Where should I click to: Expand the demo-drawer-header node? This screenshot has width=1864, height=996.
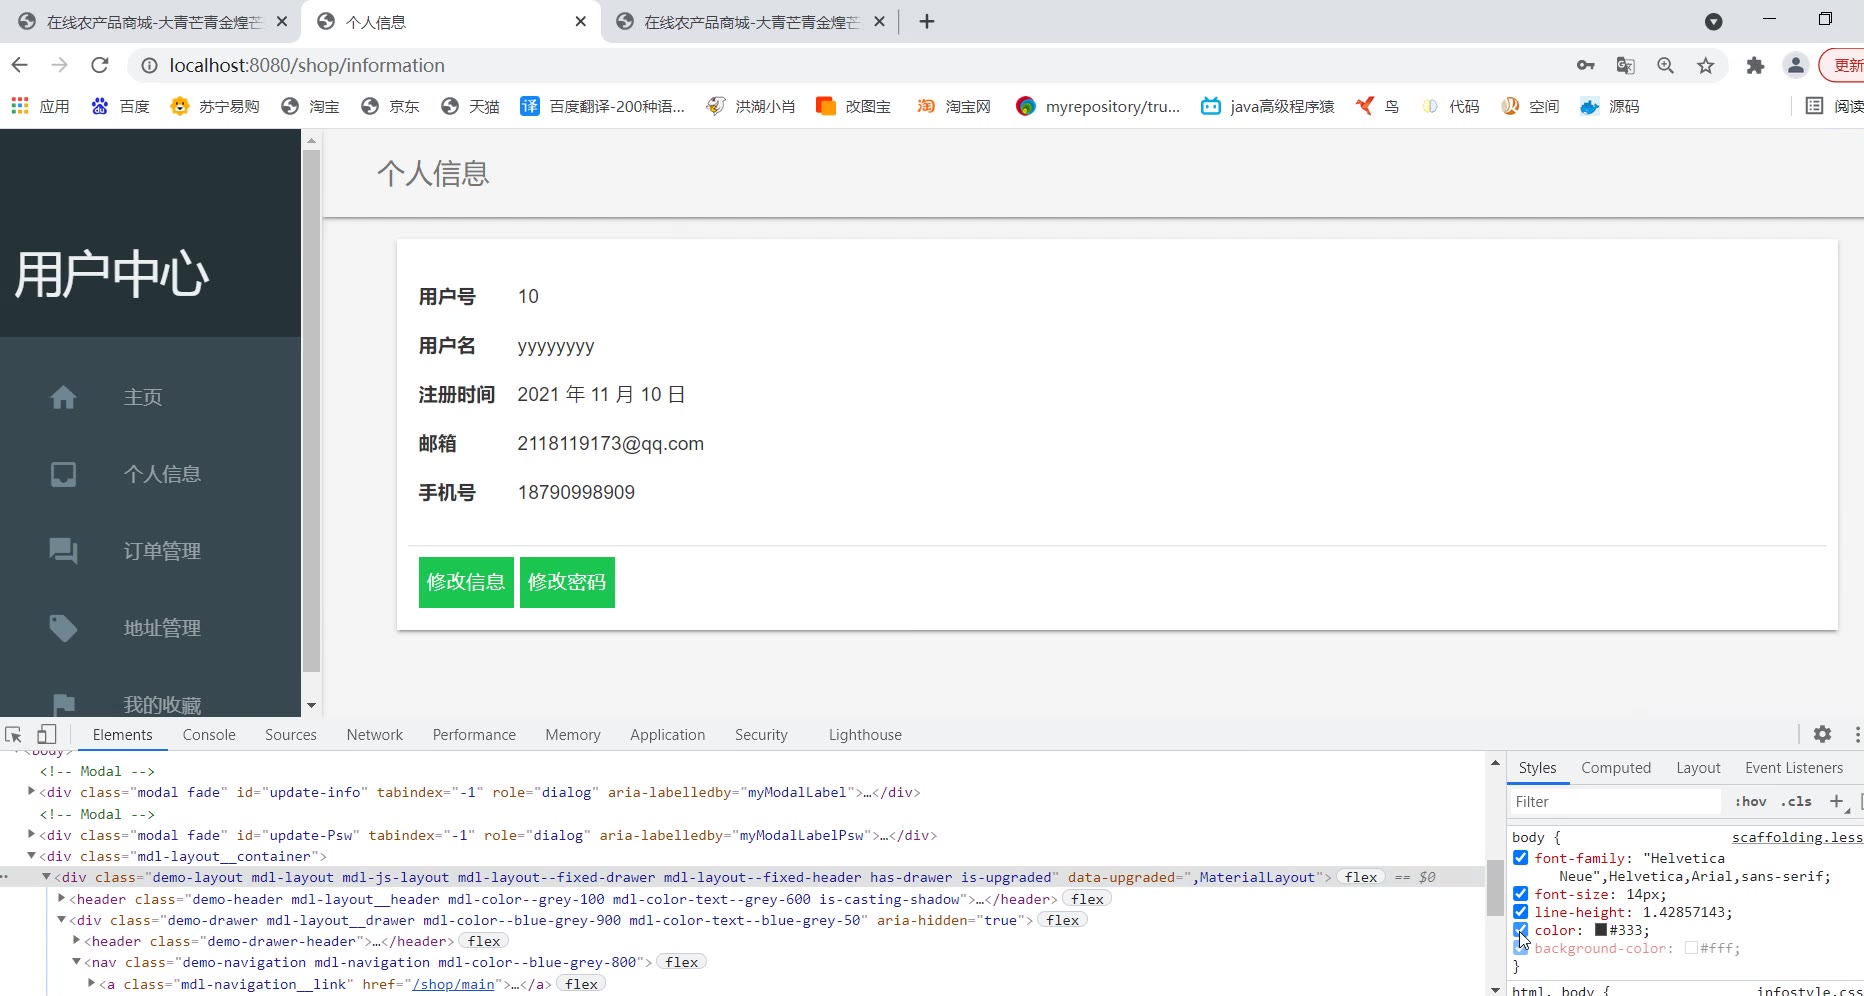point(77,941)
